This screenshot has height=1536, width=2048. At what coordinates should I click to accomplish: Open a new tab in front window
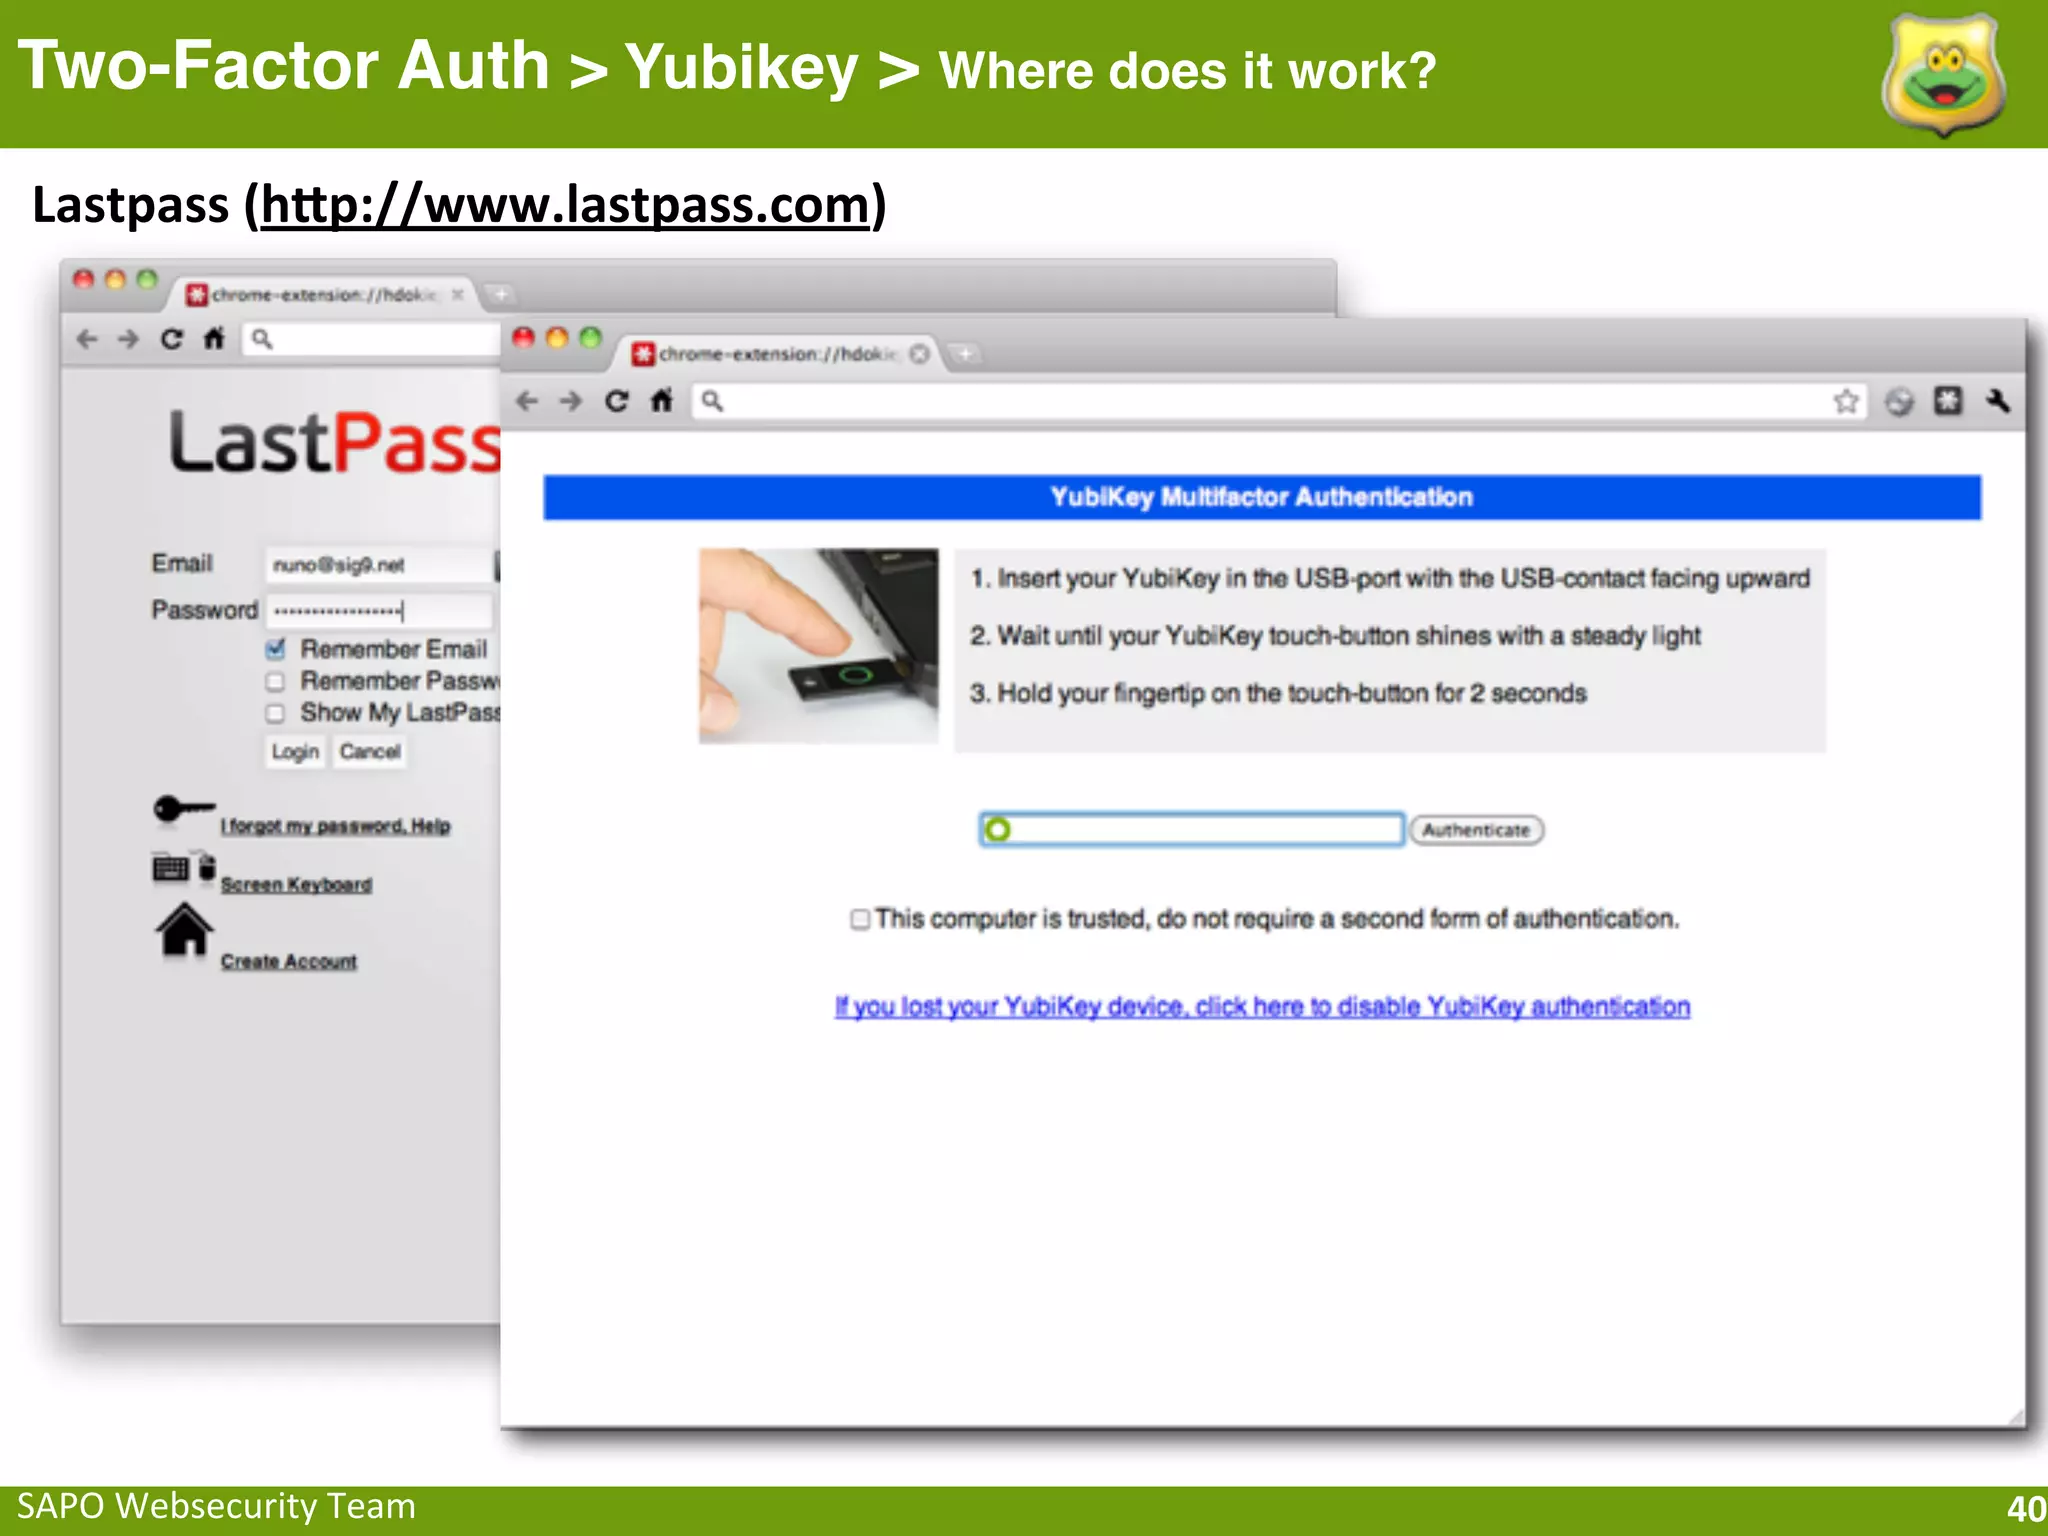(x=965, y=354)
